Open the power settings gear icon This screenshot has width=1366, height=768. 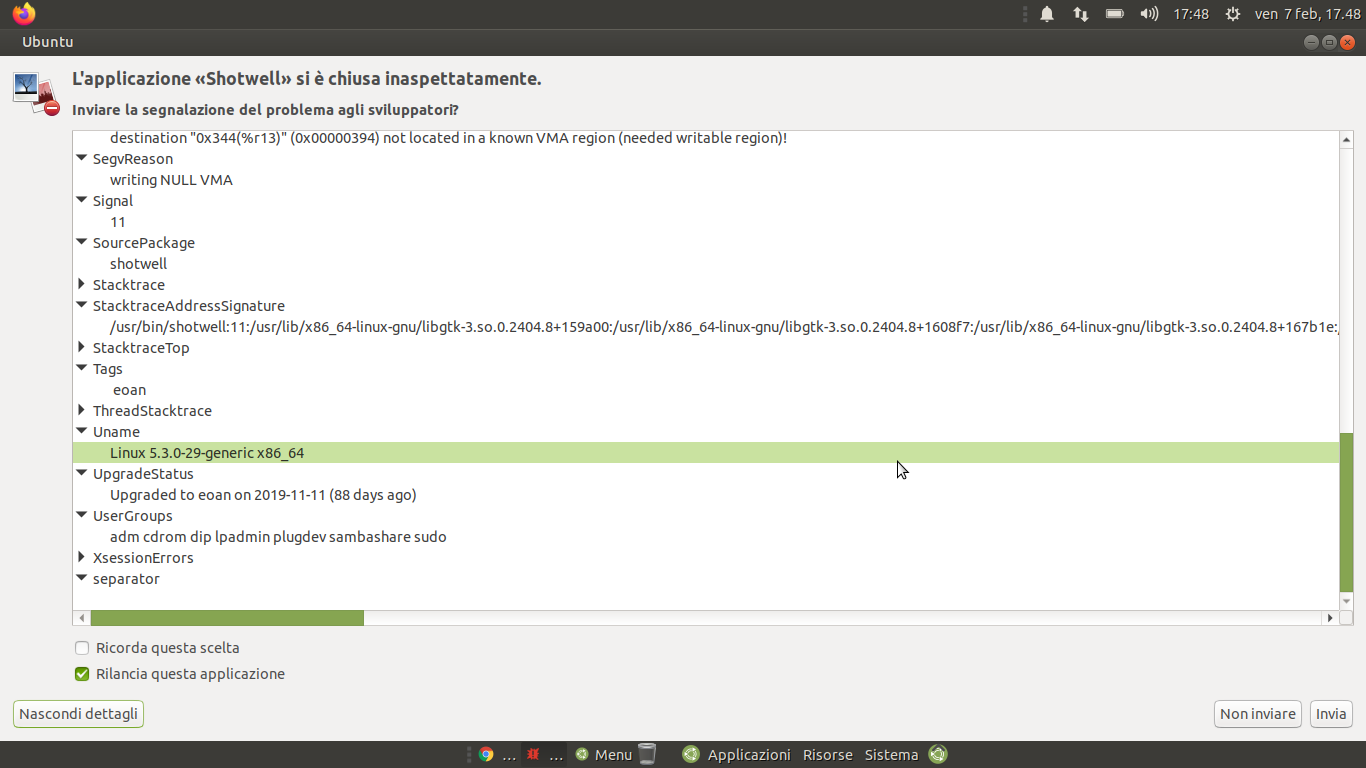1233,14
